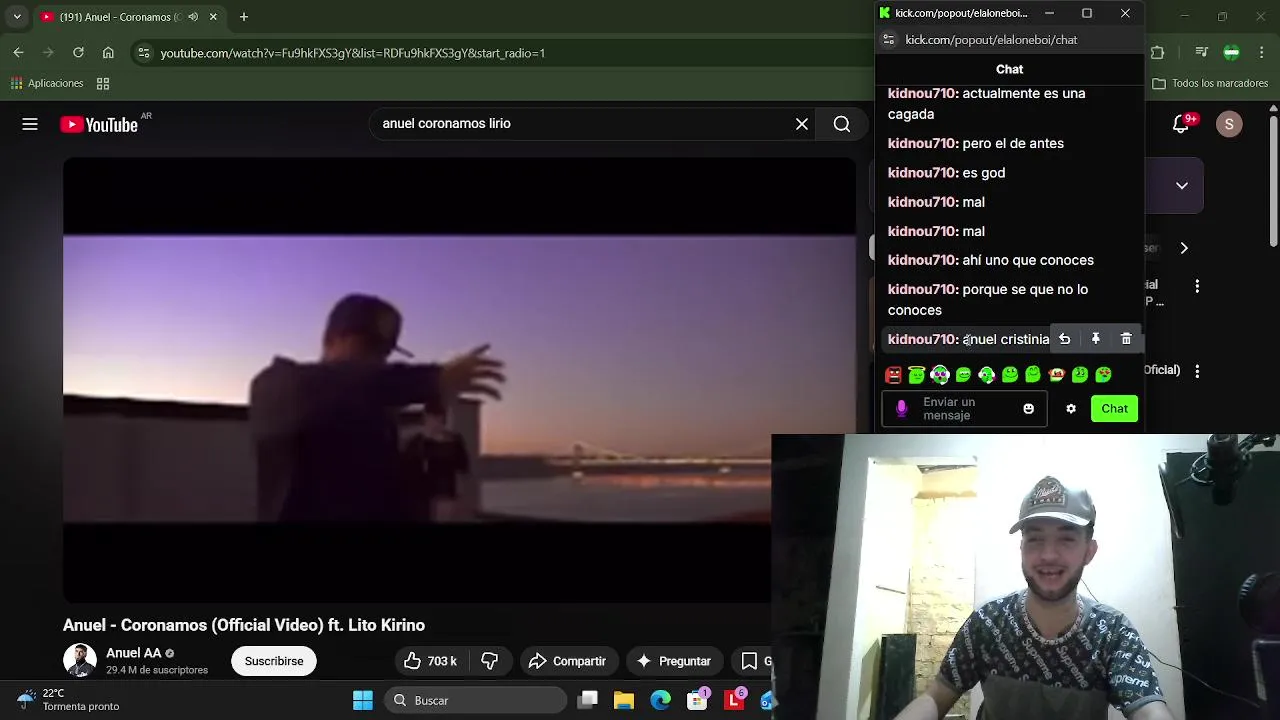Open options for the first suggested video
1280x720 pixels.
[x=1197, y=287]
